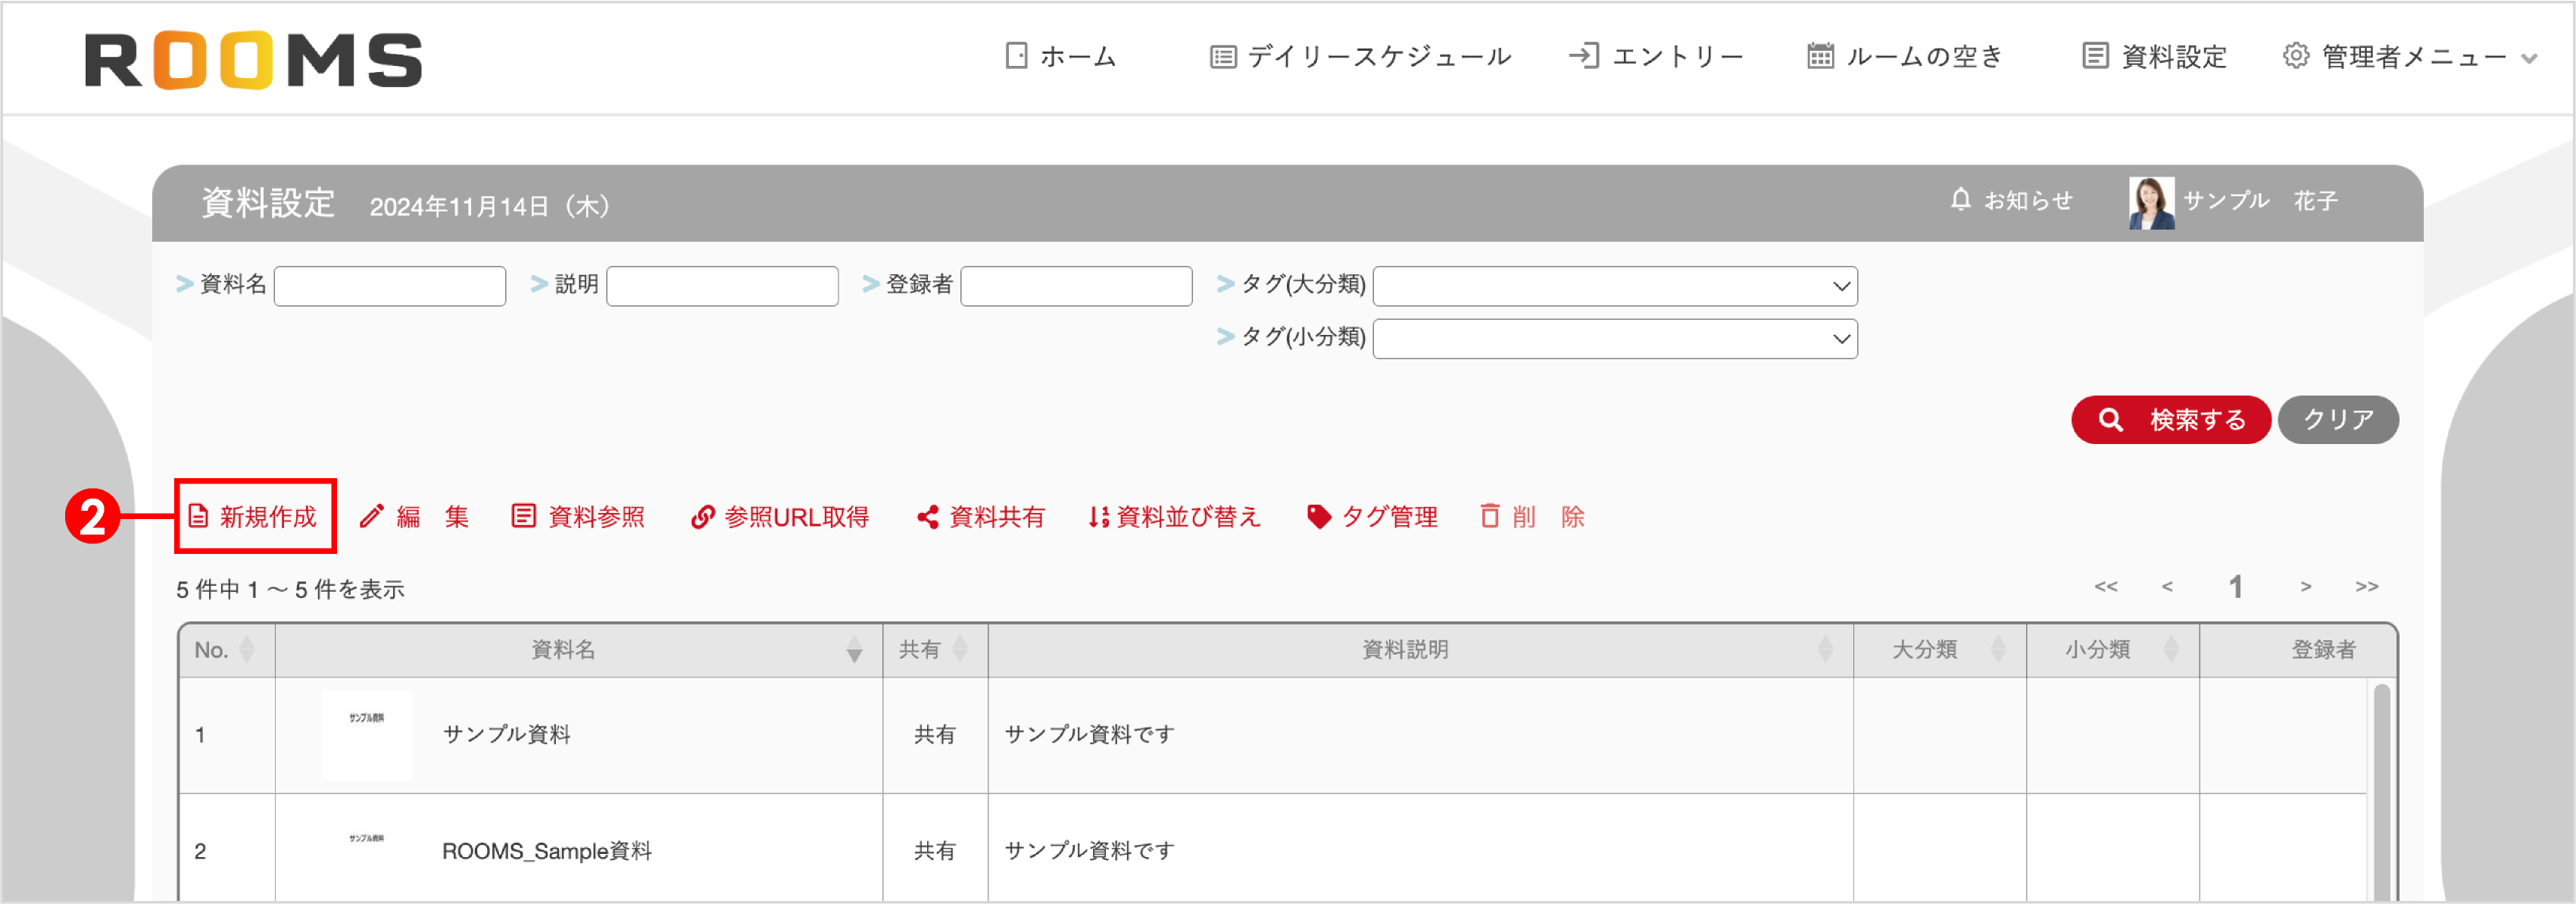Viewport: 2576px width, 904px height.
Task: Click the 編集 pencil icon
Action: [x=372, y=516]
